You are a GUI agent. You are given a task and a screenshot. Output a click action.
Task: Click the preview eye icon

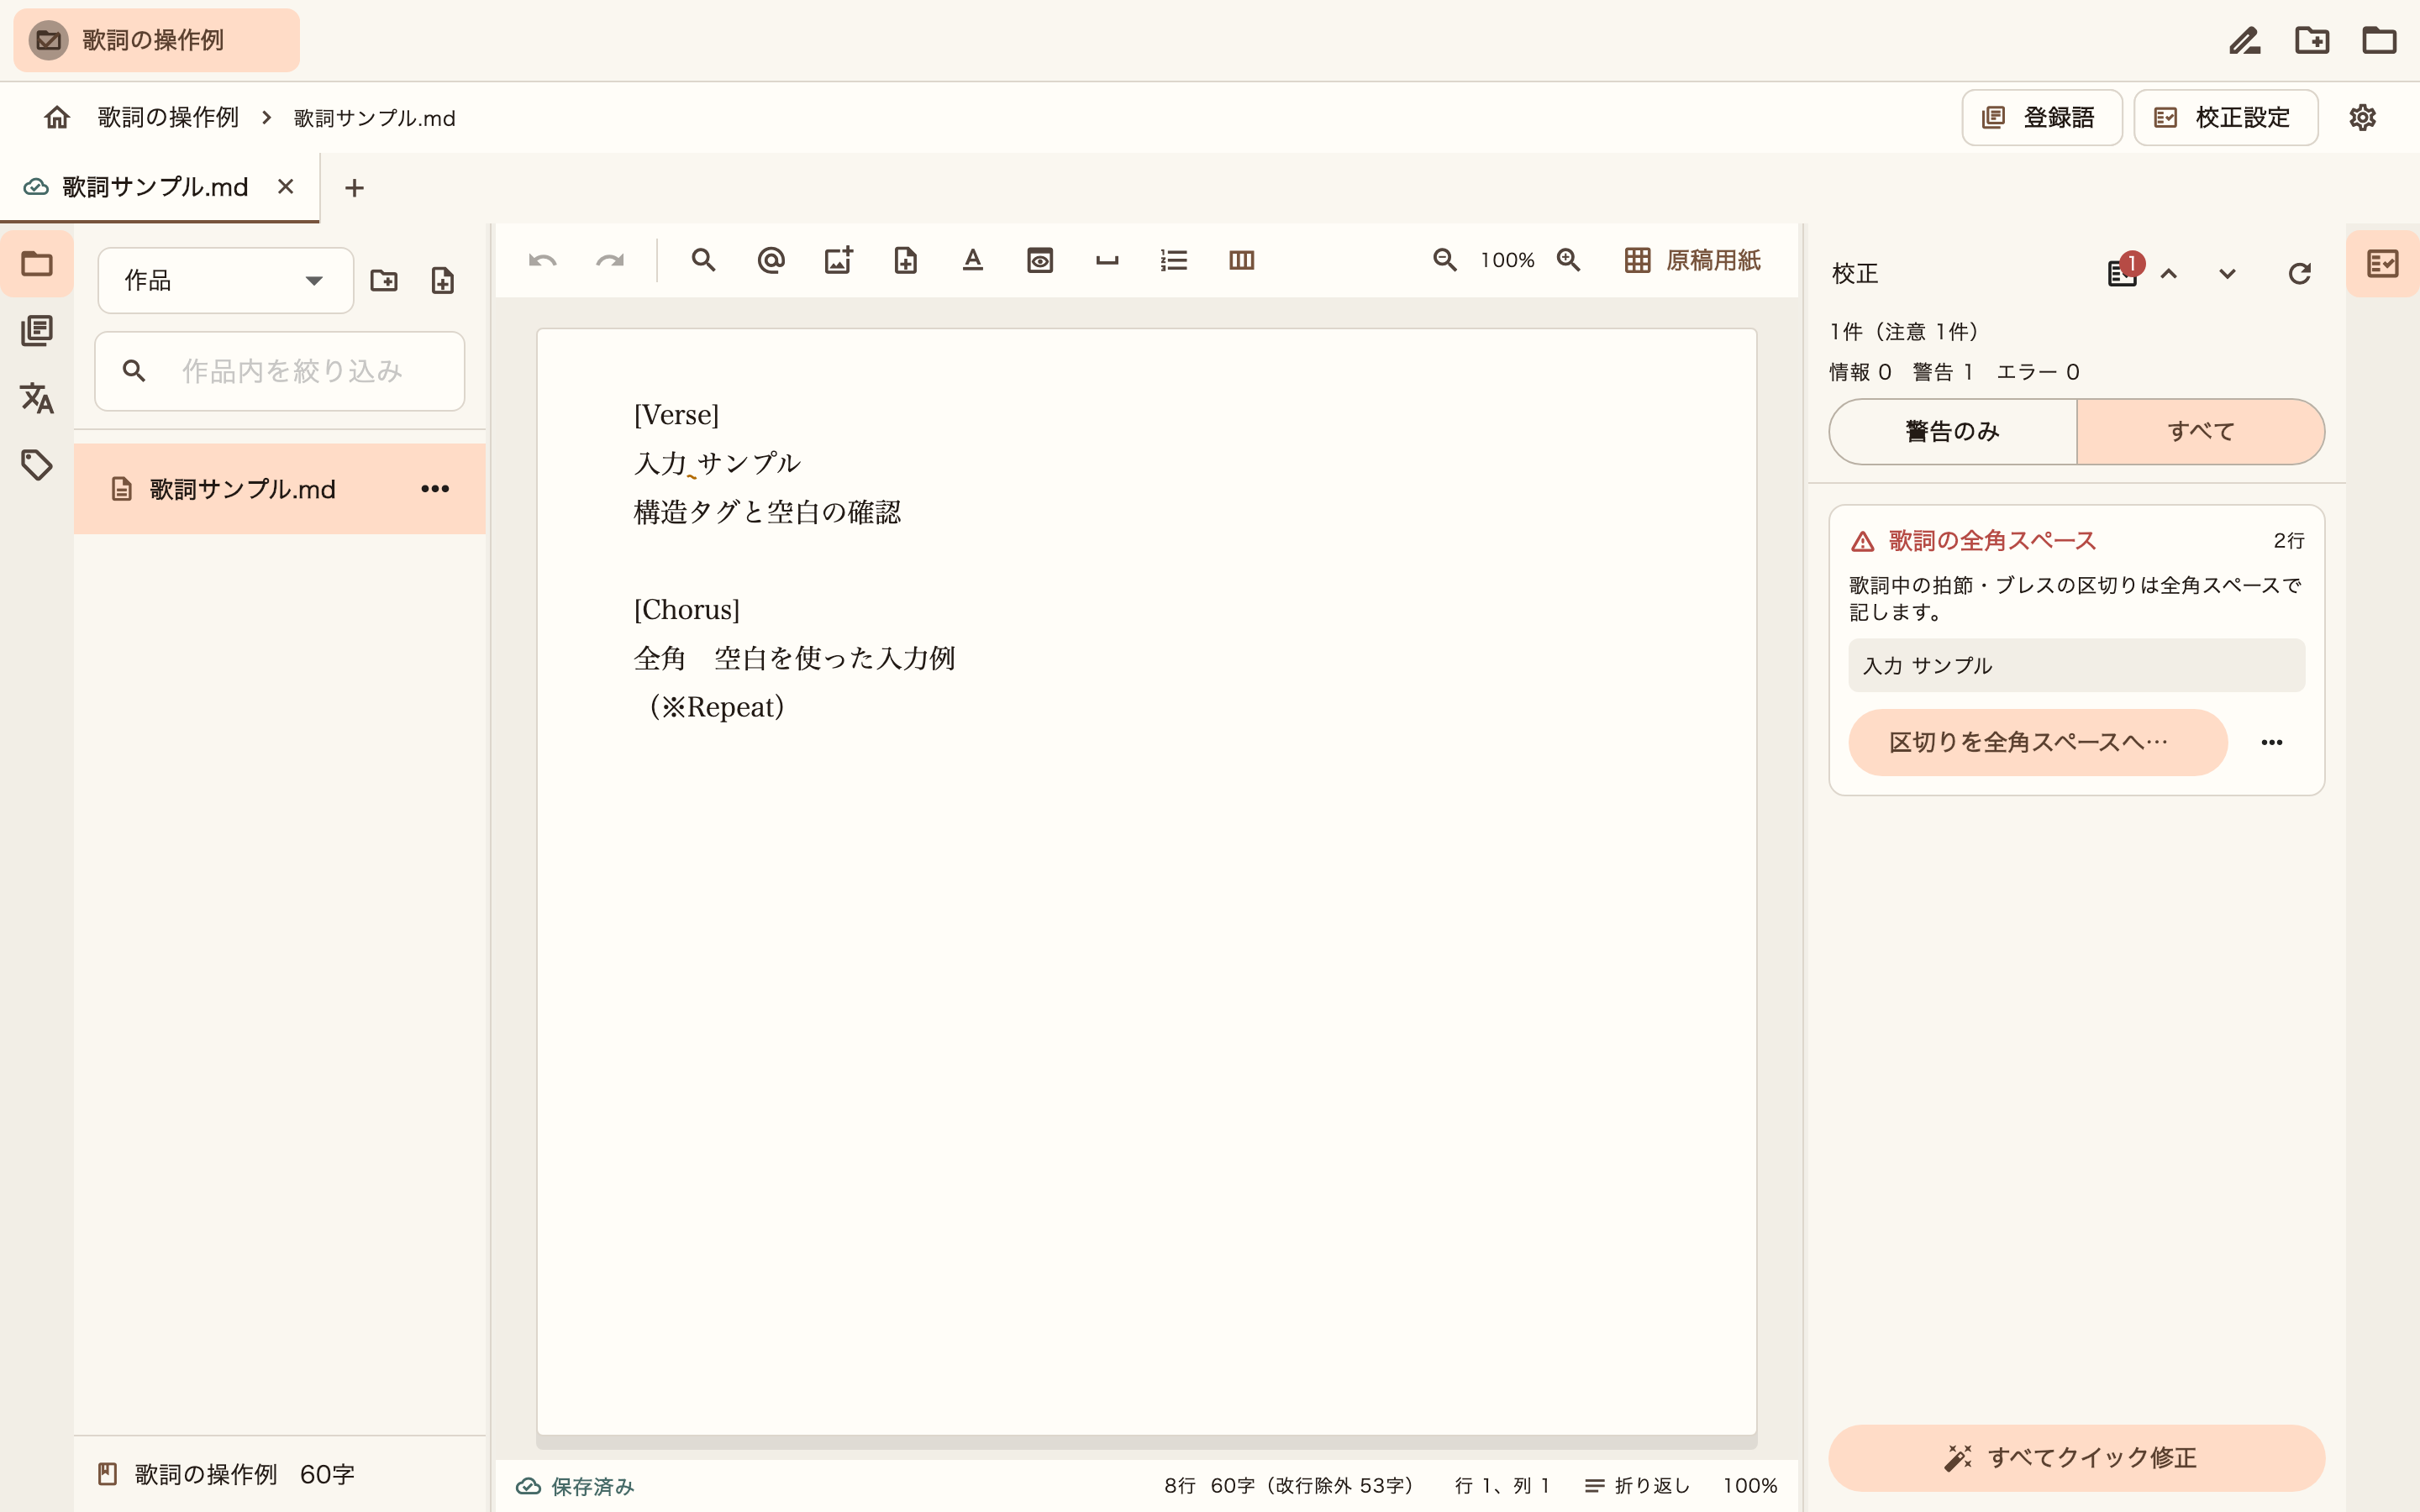click(x=1040, y=261)
